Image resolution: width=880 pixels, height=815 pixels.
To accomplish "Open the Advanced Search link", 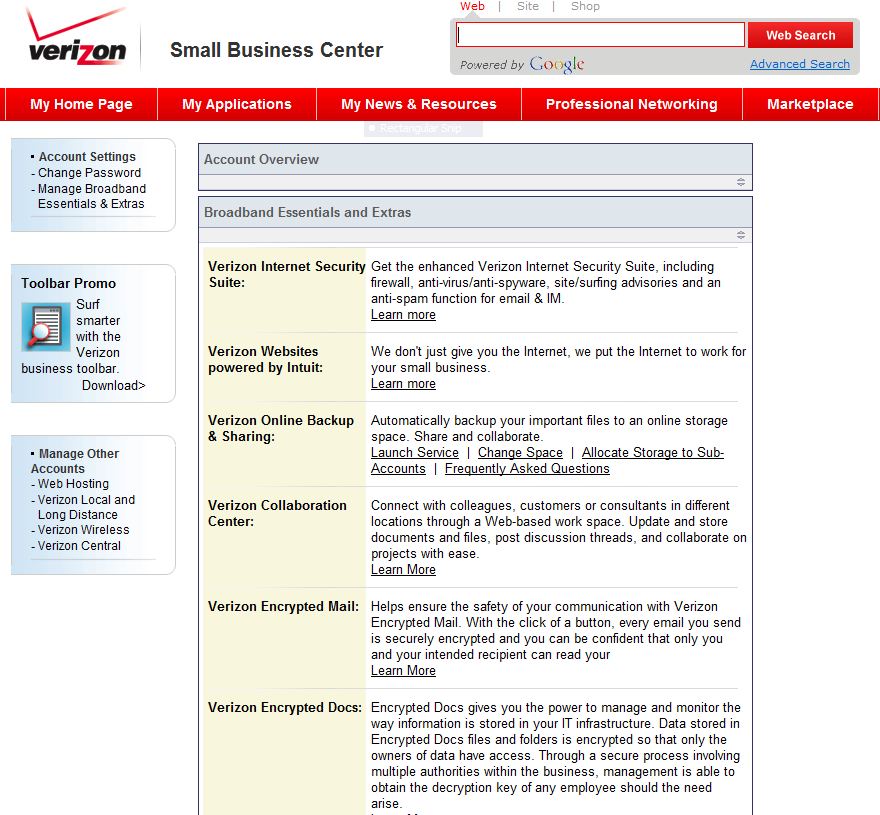I will click(x=800, y=64).
